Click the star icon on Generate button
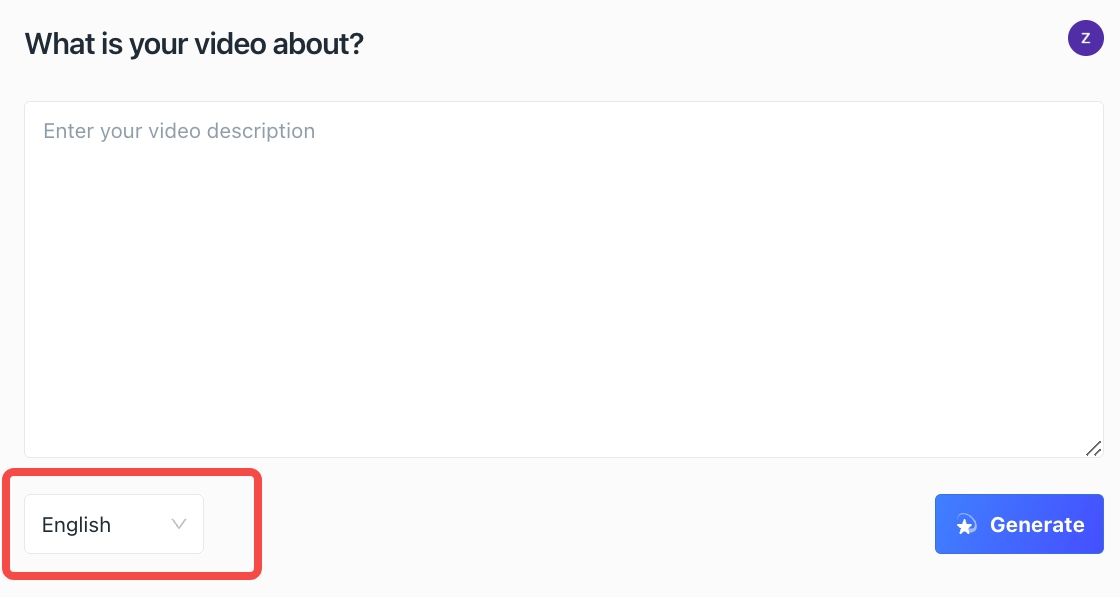The height and width of the screenshot is (600, 1120). (x=966, y=525)
